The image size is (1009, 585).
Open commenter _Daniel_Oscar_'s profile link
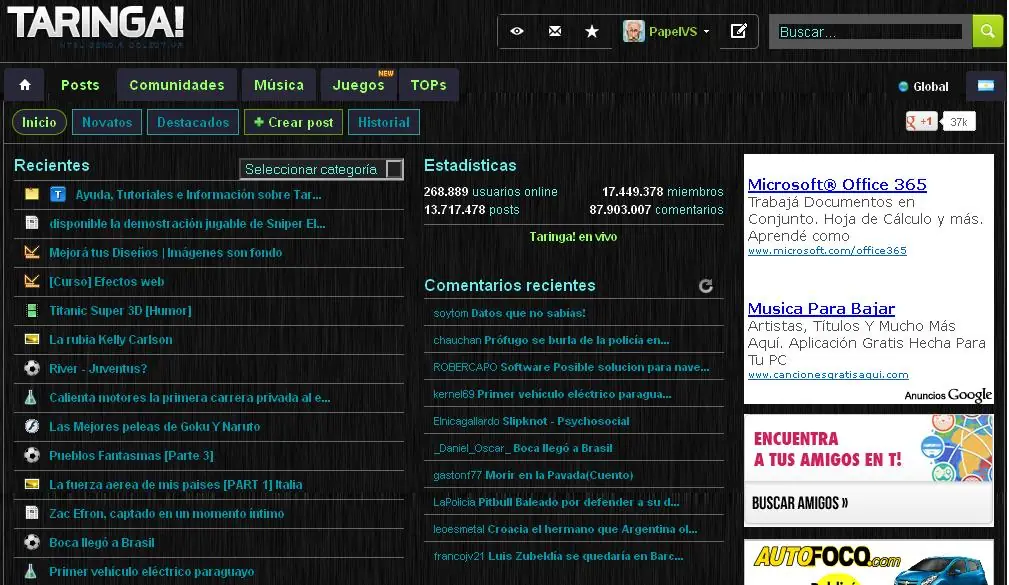[472, 448]
